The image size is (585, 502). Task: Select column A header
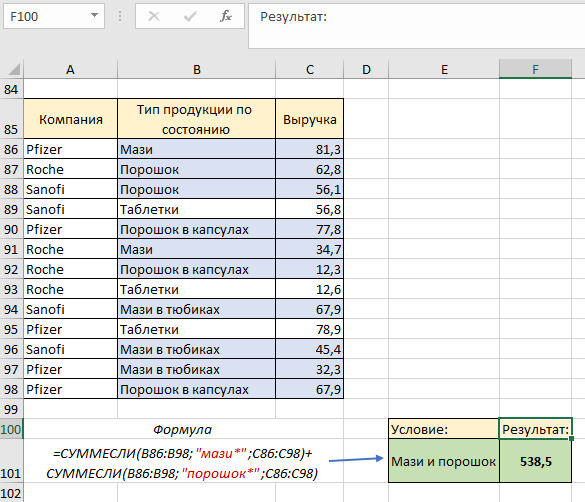tap(71, 69)
